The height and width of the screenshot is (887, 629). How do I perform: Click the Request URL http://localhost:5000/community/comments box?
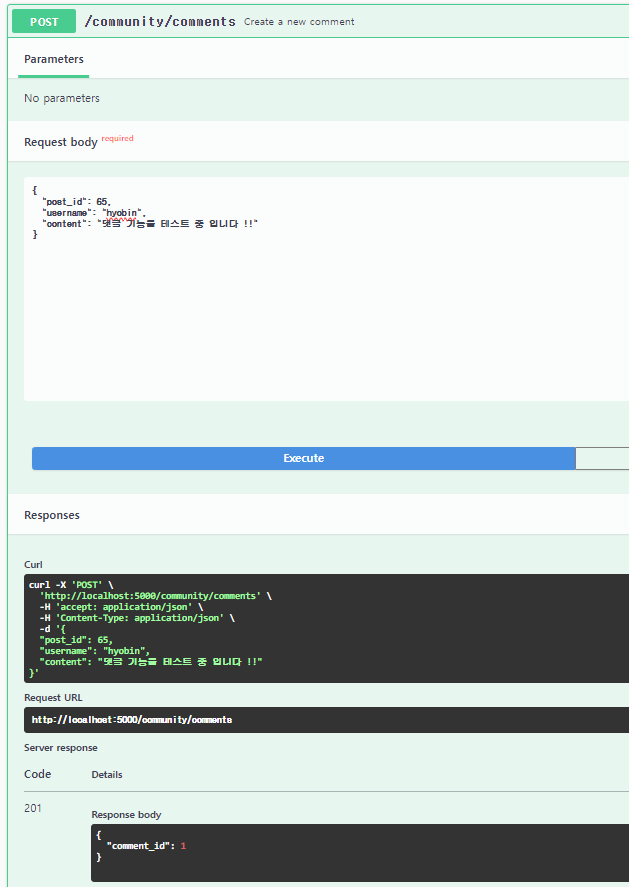[x=326, y=720]
